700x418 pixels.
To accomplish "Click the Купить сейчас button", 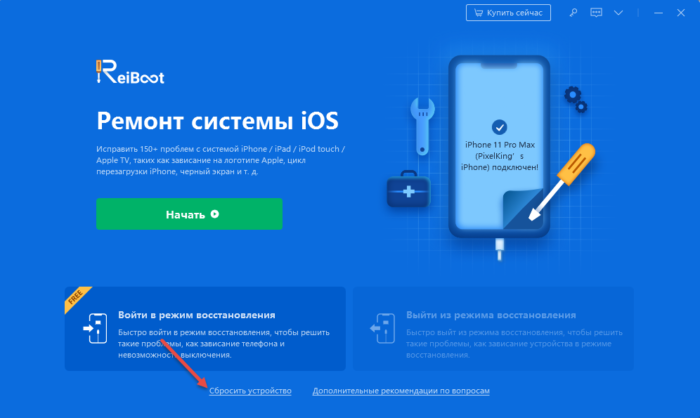I will (x=508, y=13).
